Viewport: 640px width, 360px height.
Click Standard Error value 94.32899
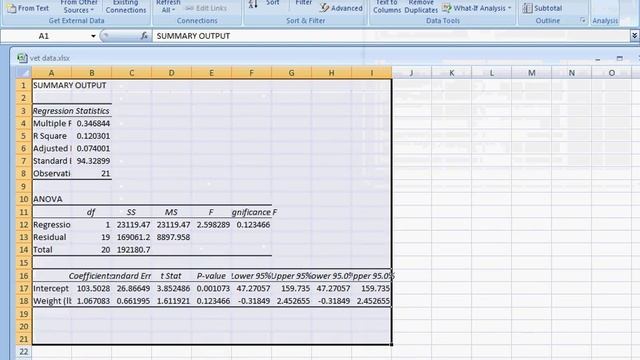pos(91,161)
